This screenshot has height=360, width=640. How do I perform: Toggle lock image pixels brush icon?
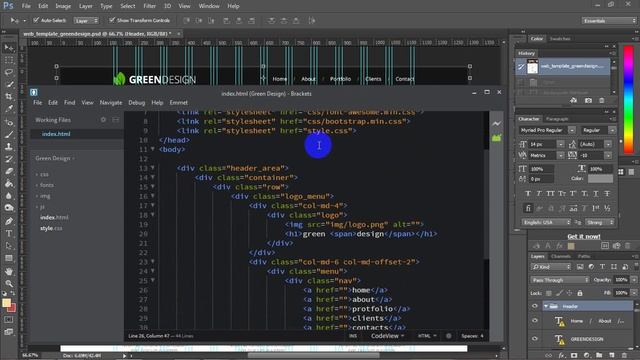(559, 293)
